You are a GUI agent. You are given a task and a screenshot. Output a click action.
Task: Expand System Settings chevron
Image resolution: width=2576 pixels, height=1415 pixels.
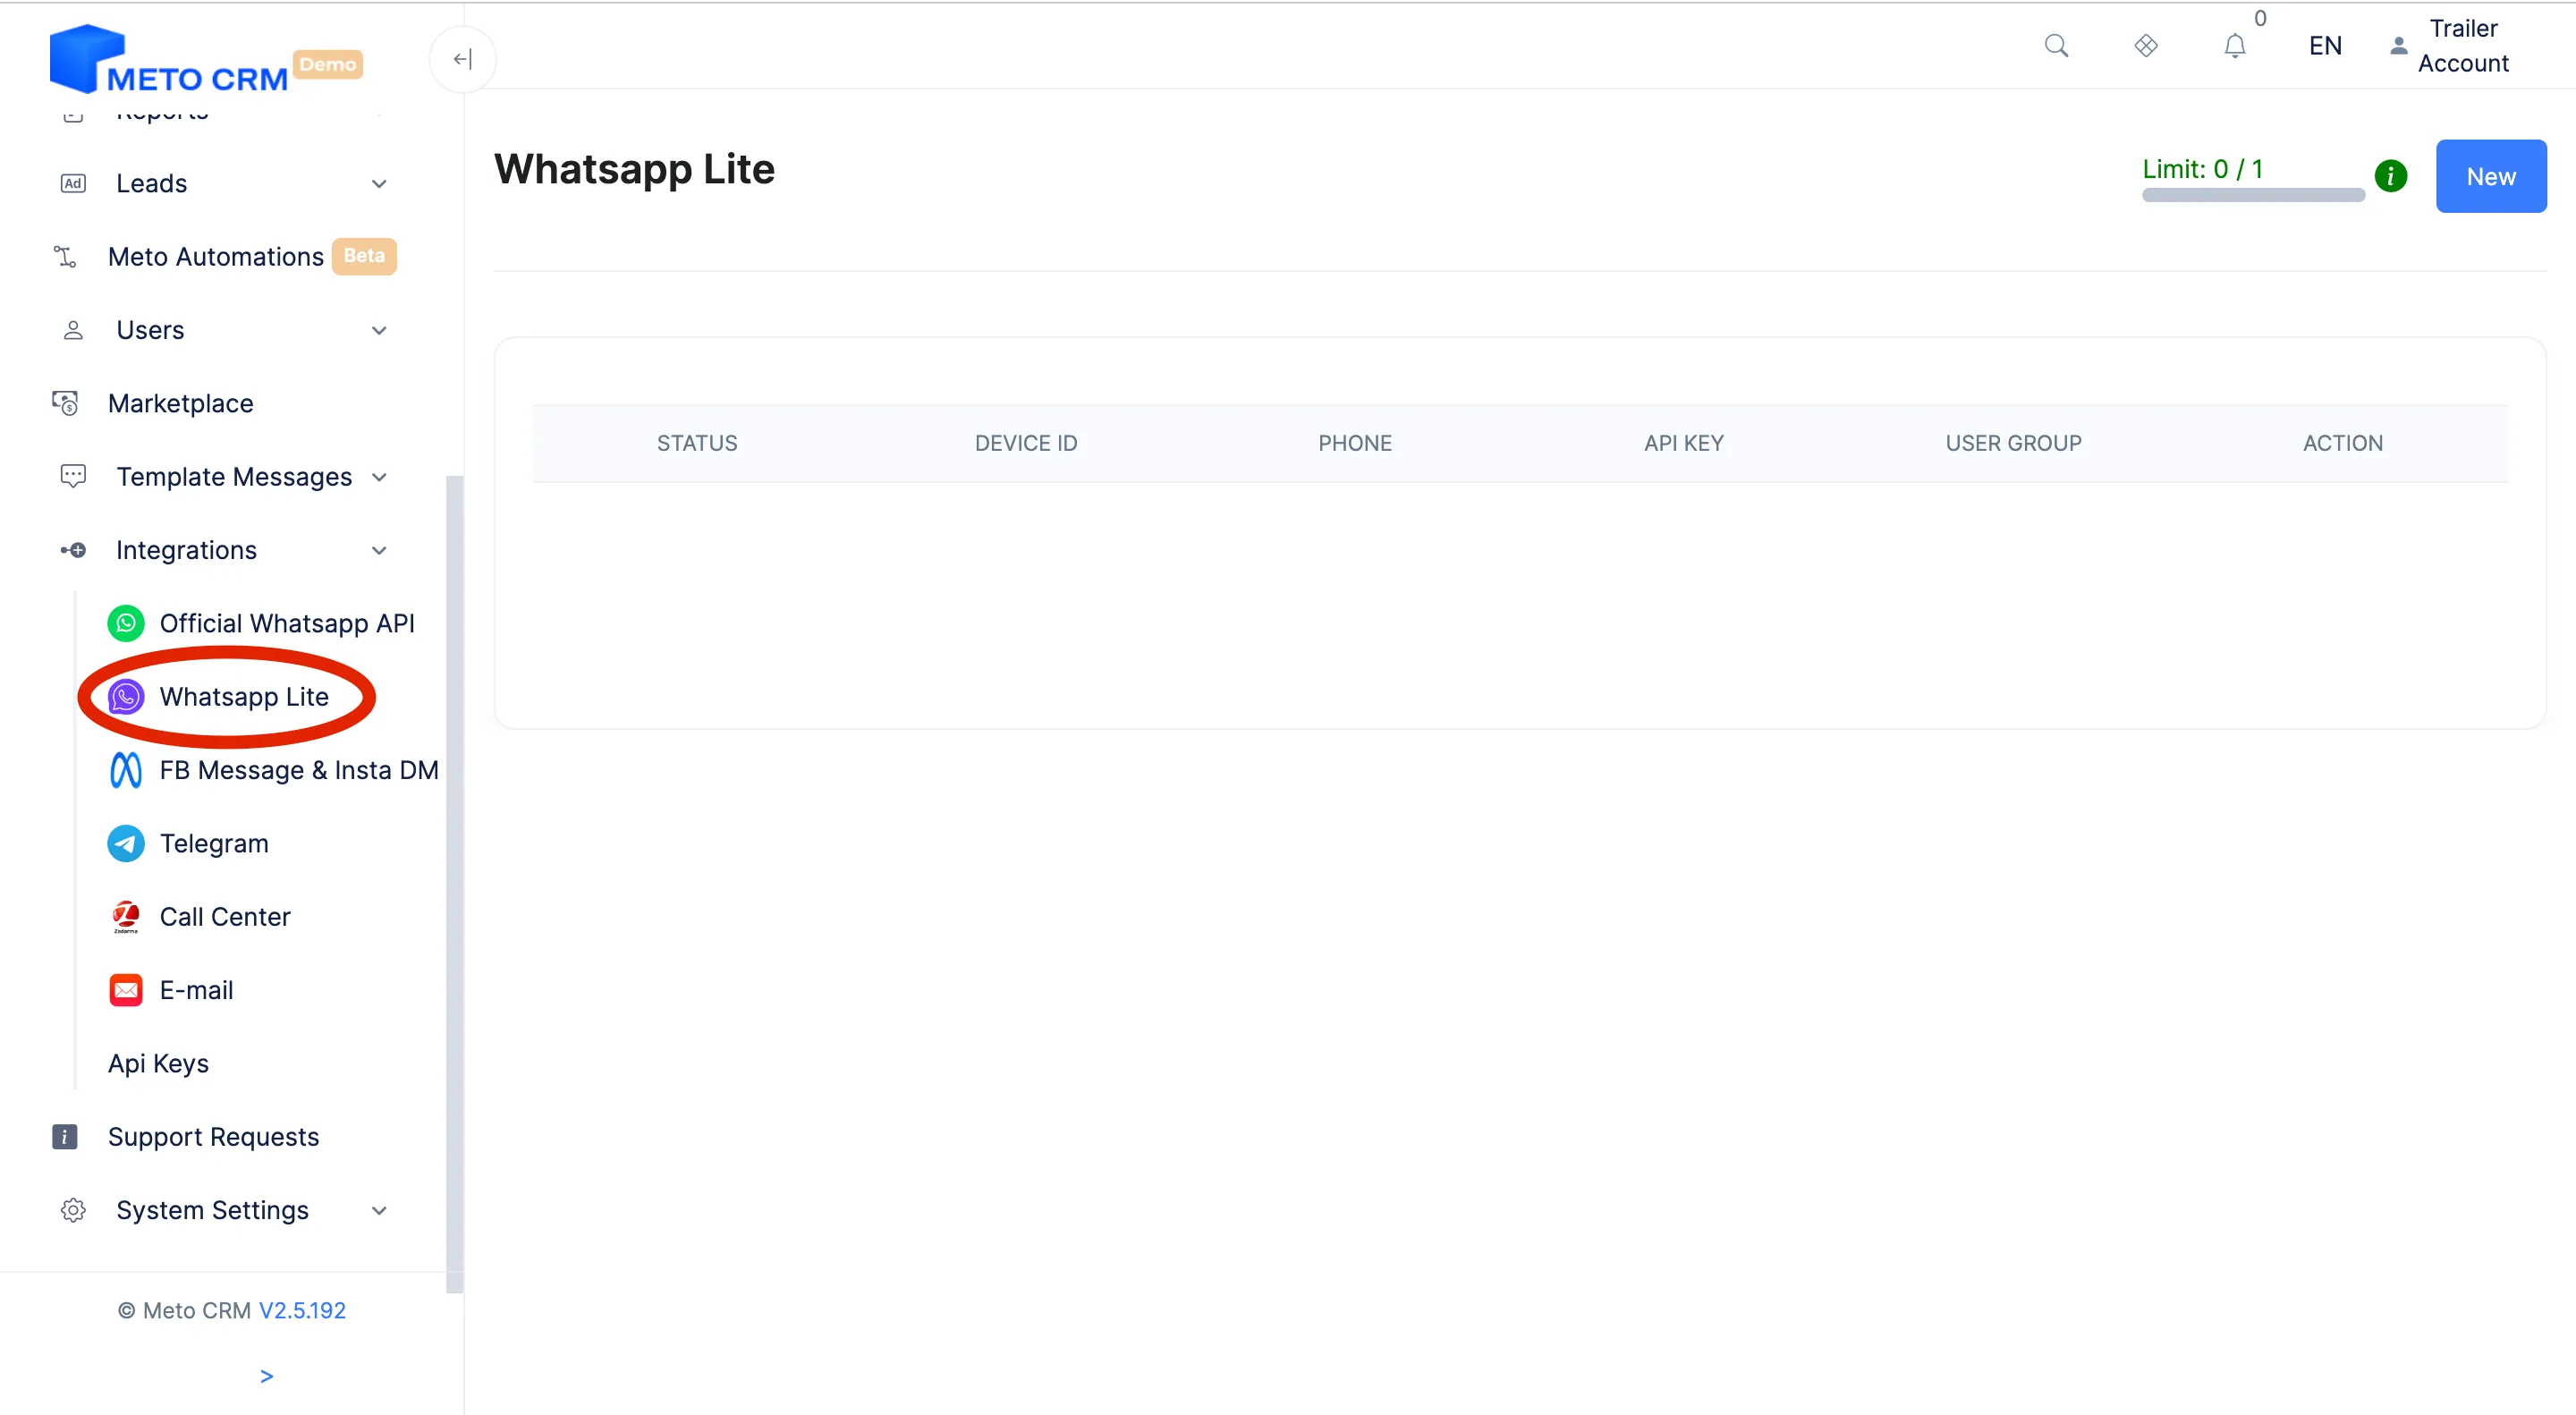[379, 1211]
